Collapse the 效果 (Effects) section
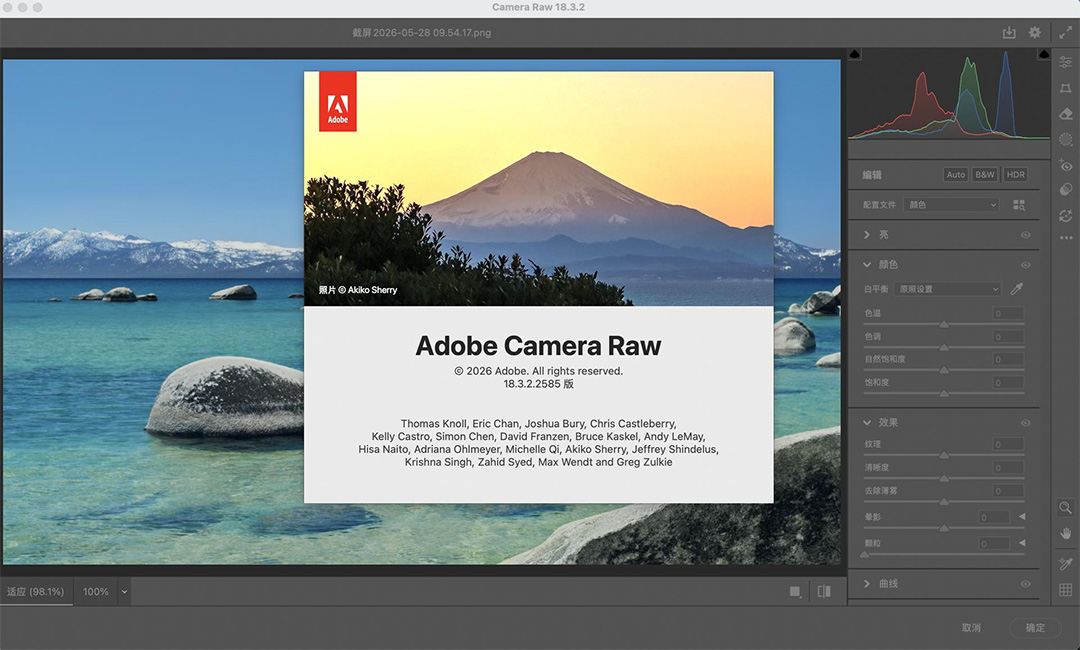 (x=867, y=423)
